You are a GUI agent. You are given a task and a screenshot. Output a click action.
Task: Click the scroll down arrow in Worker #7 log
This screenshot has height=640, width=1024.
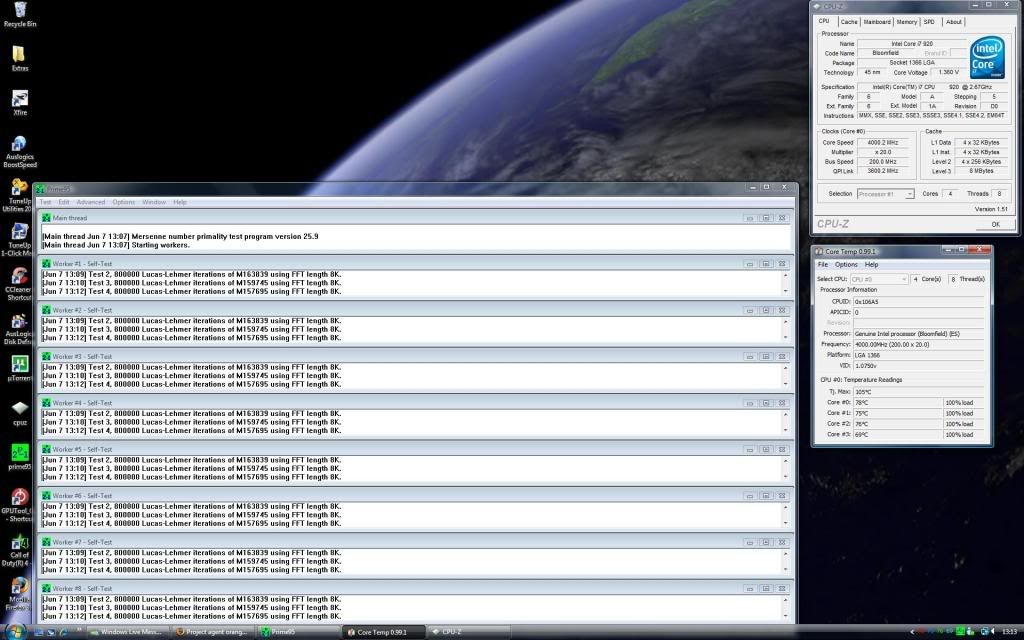[x=786, y=569]
